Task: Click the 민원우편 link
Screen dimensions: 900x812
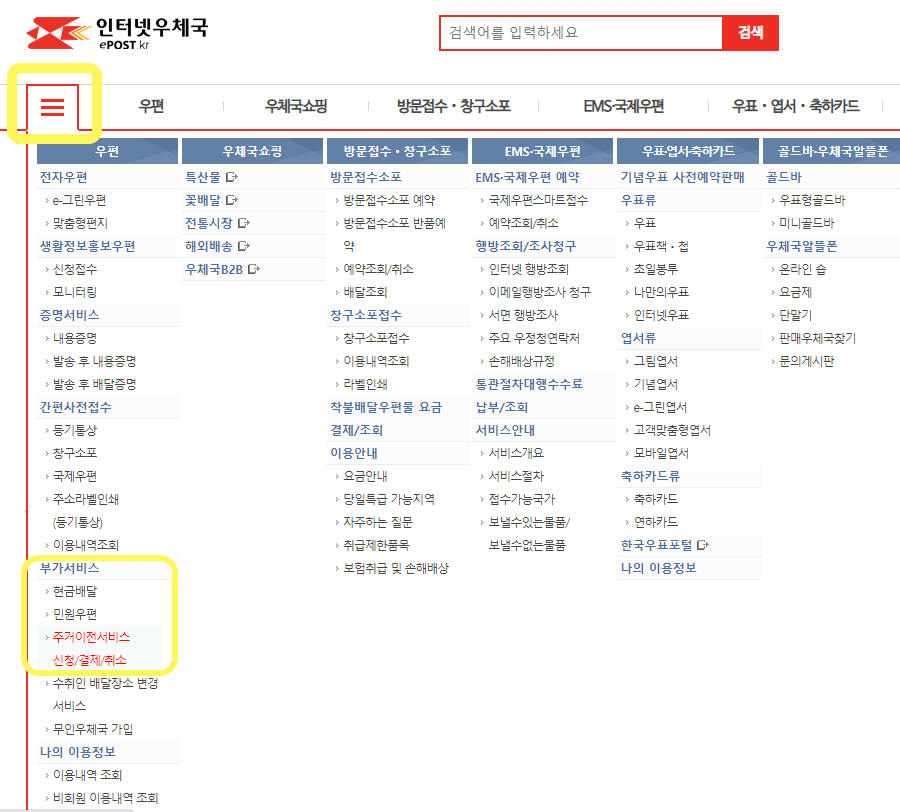Action: tap(75, 614)
